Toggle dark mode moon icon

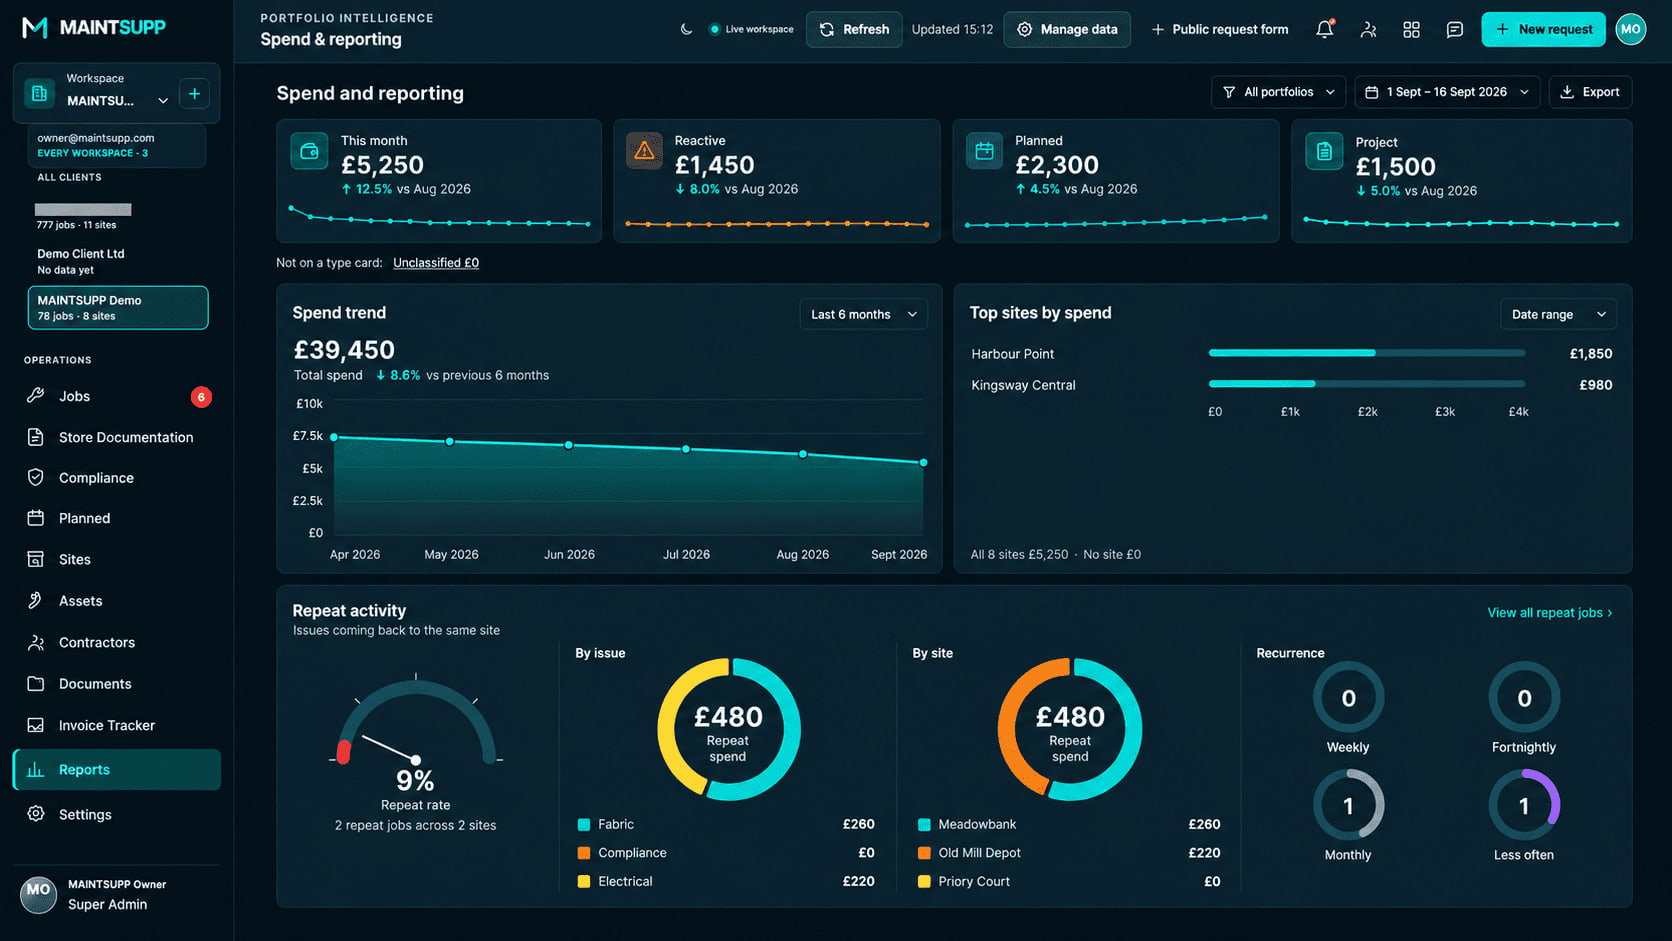686,29
